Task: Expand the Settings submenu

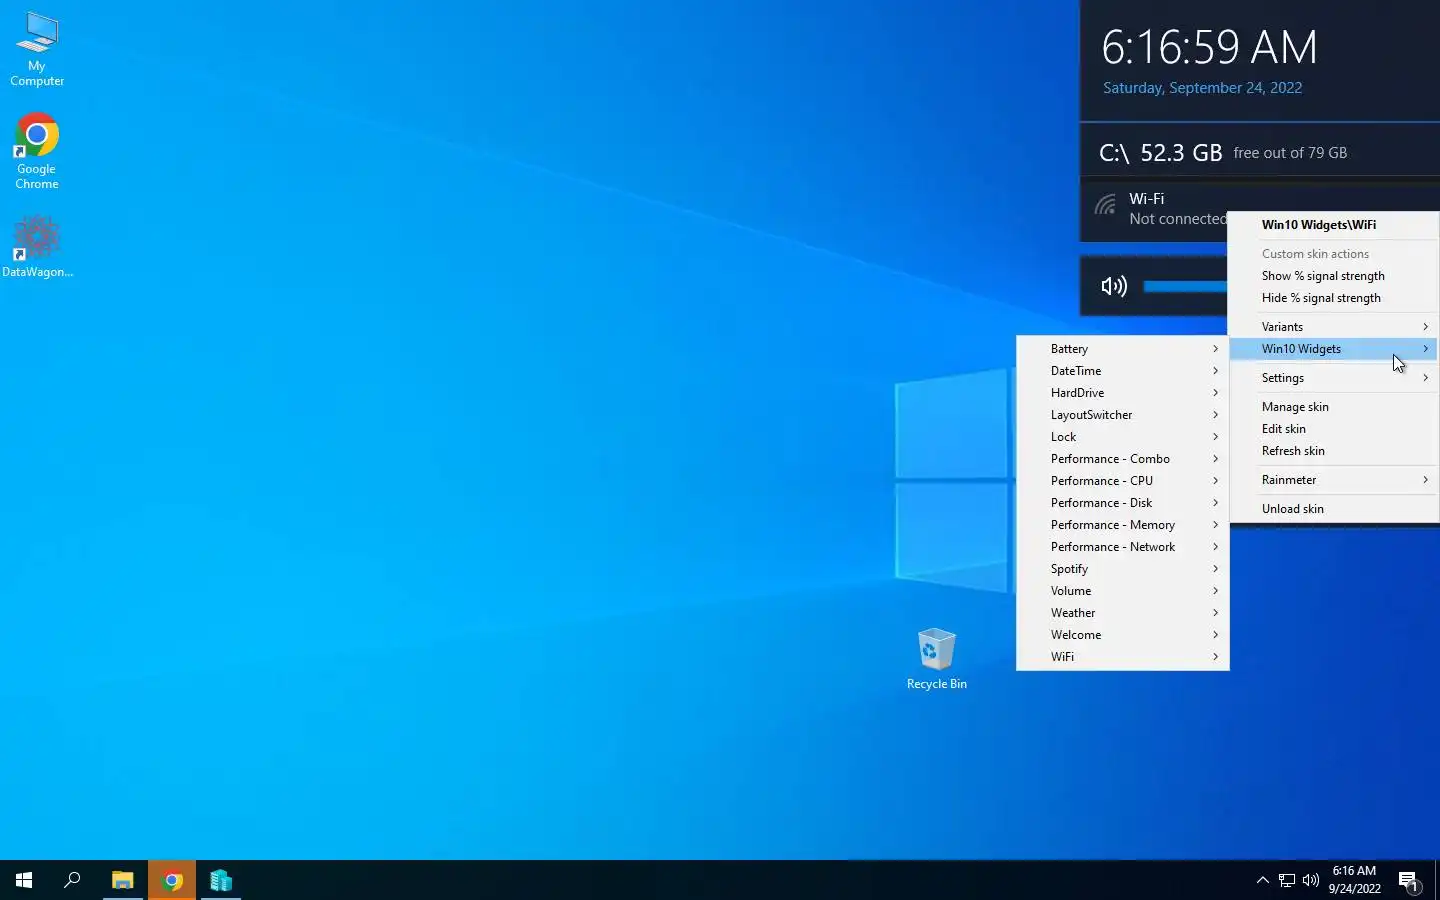Action: (x=1334, y=378)
